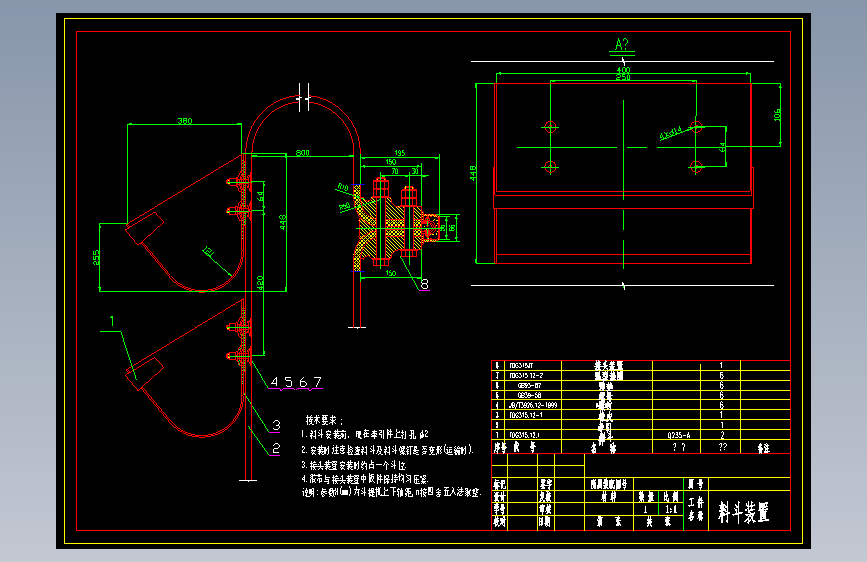
Task: Select the 30 dimension text
Action: (415, 171)
